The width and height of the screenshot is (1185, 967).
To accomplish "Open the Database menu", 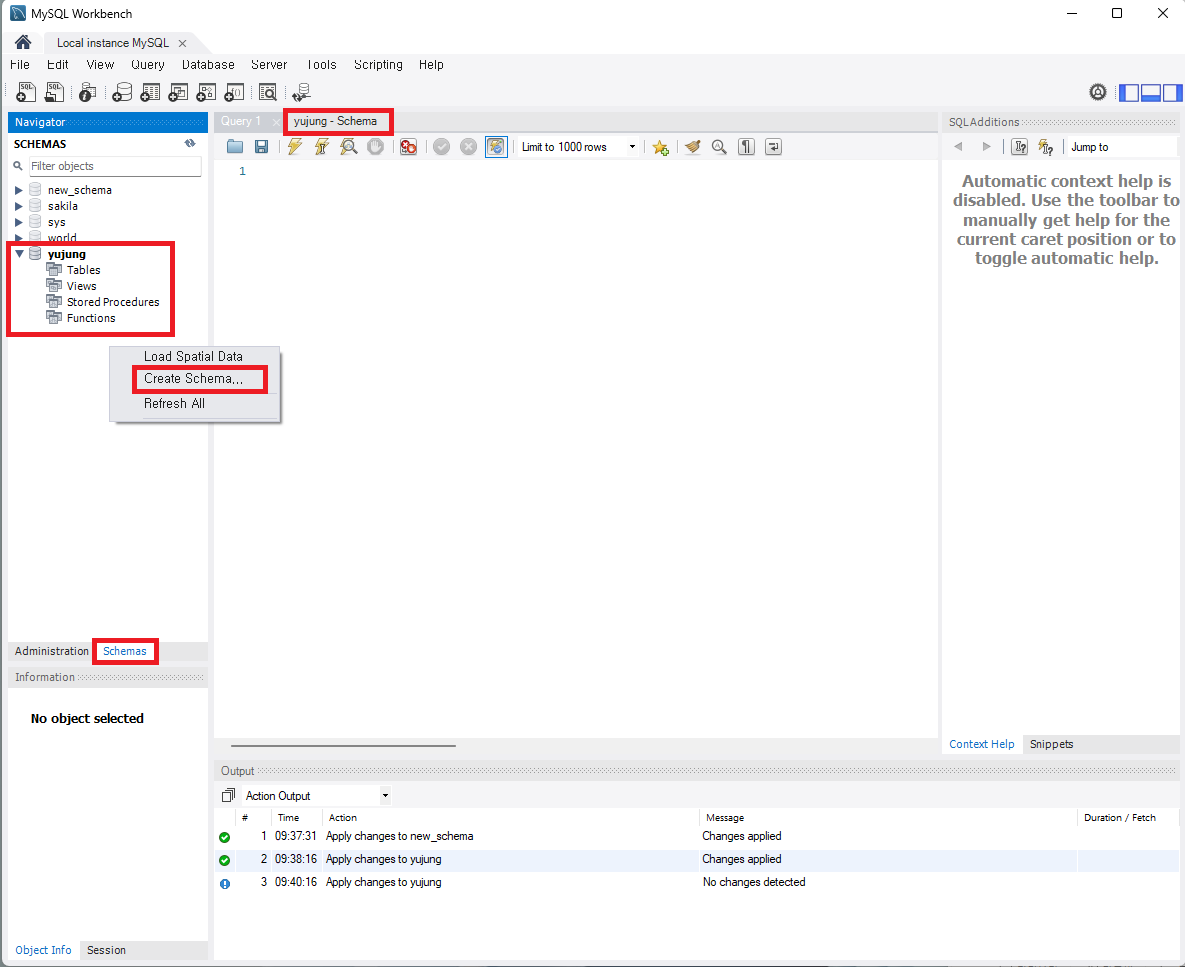I will (x=208, y=64).
